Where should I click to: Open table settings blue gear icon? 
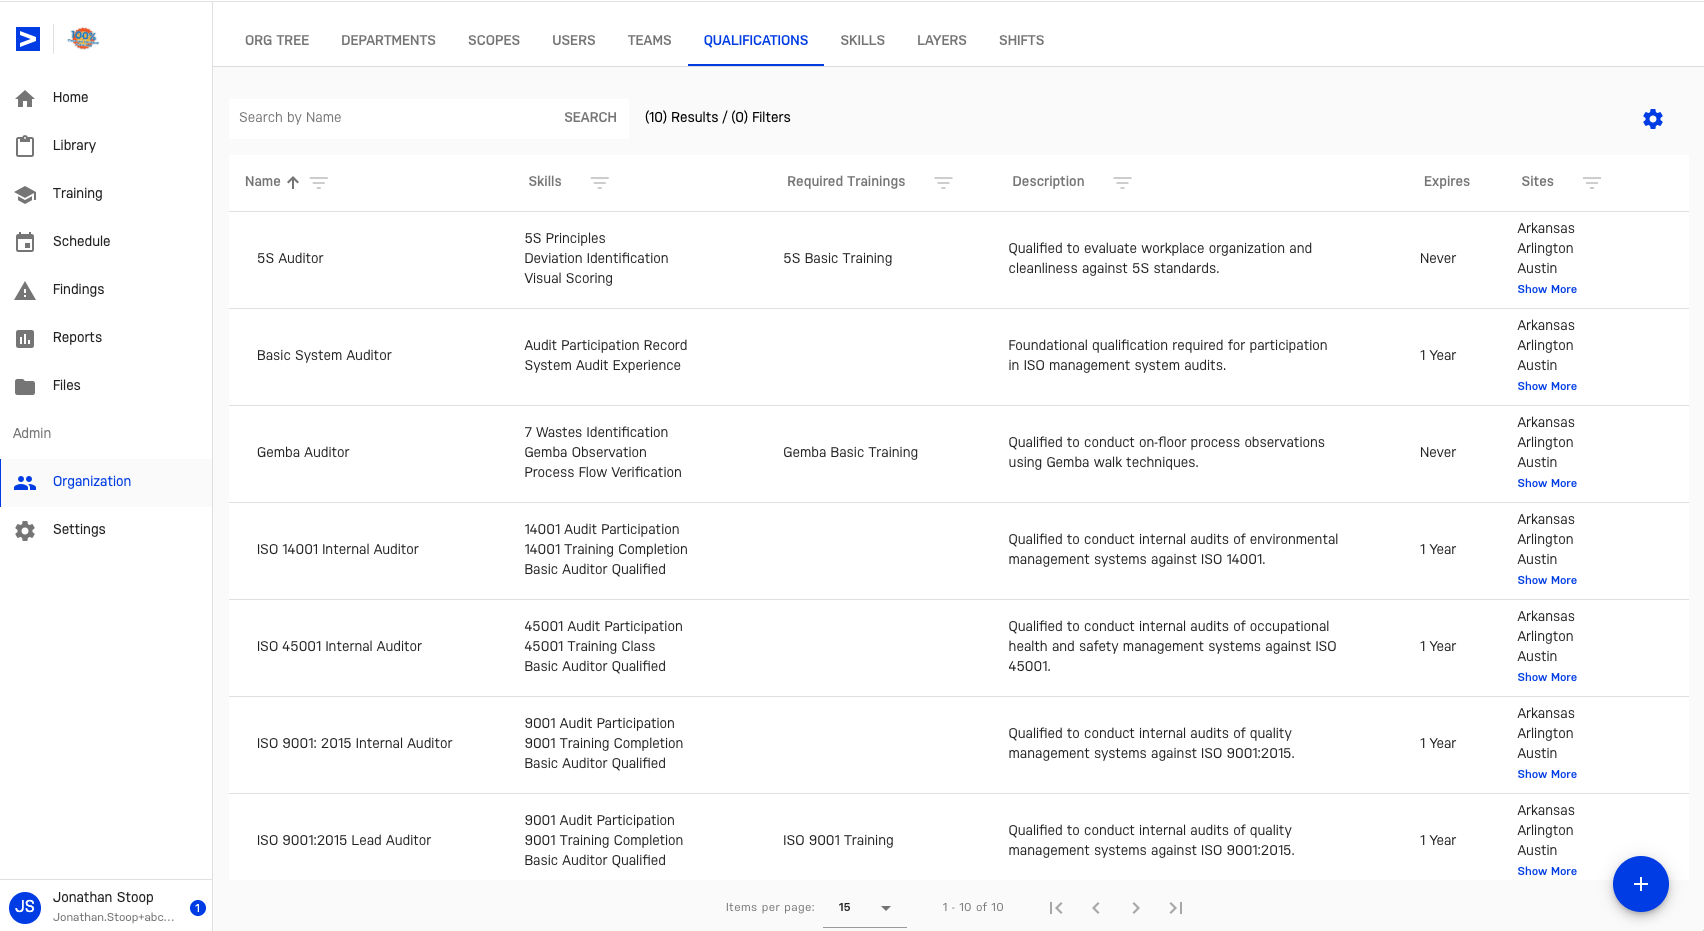click(x=1653, y=119)
